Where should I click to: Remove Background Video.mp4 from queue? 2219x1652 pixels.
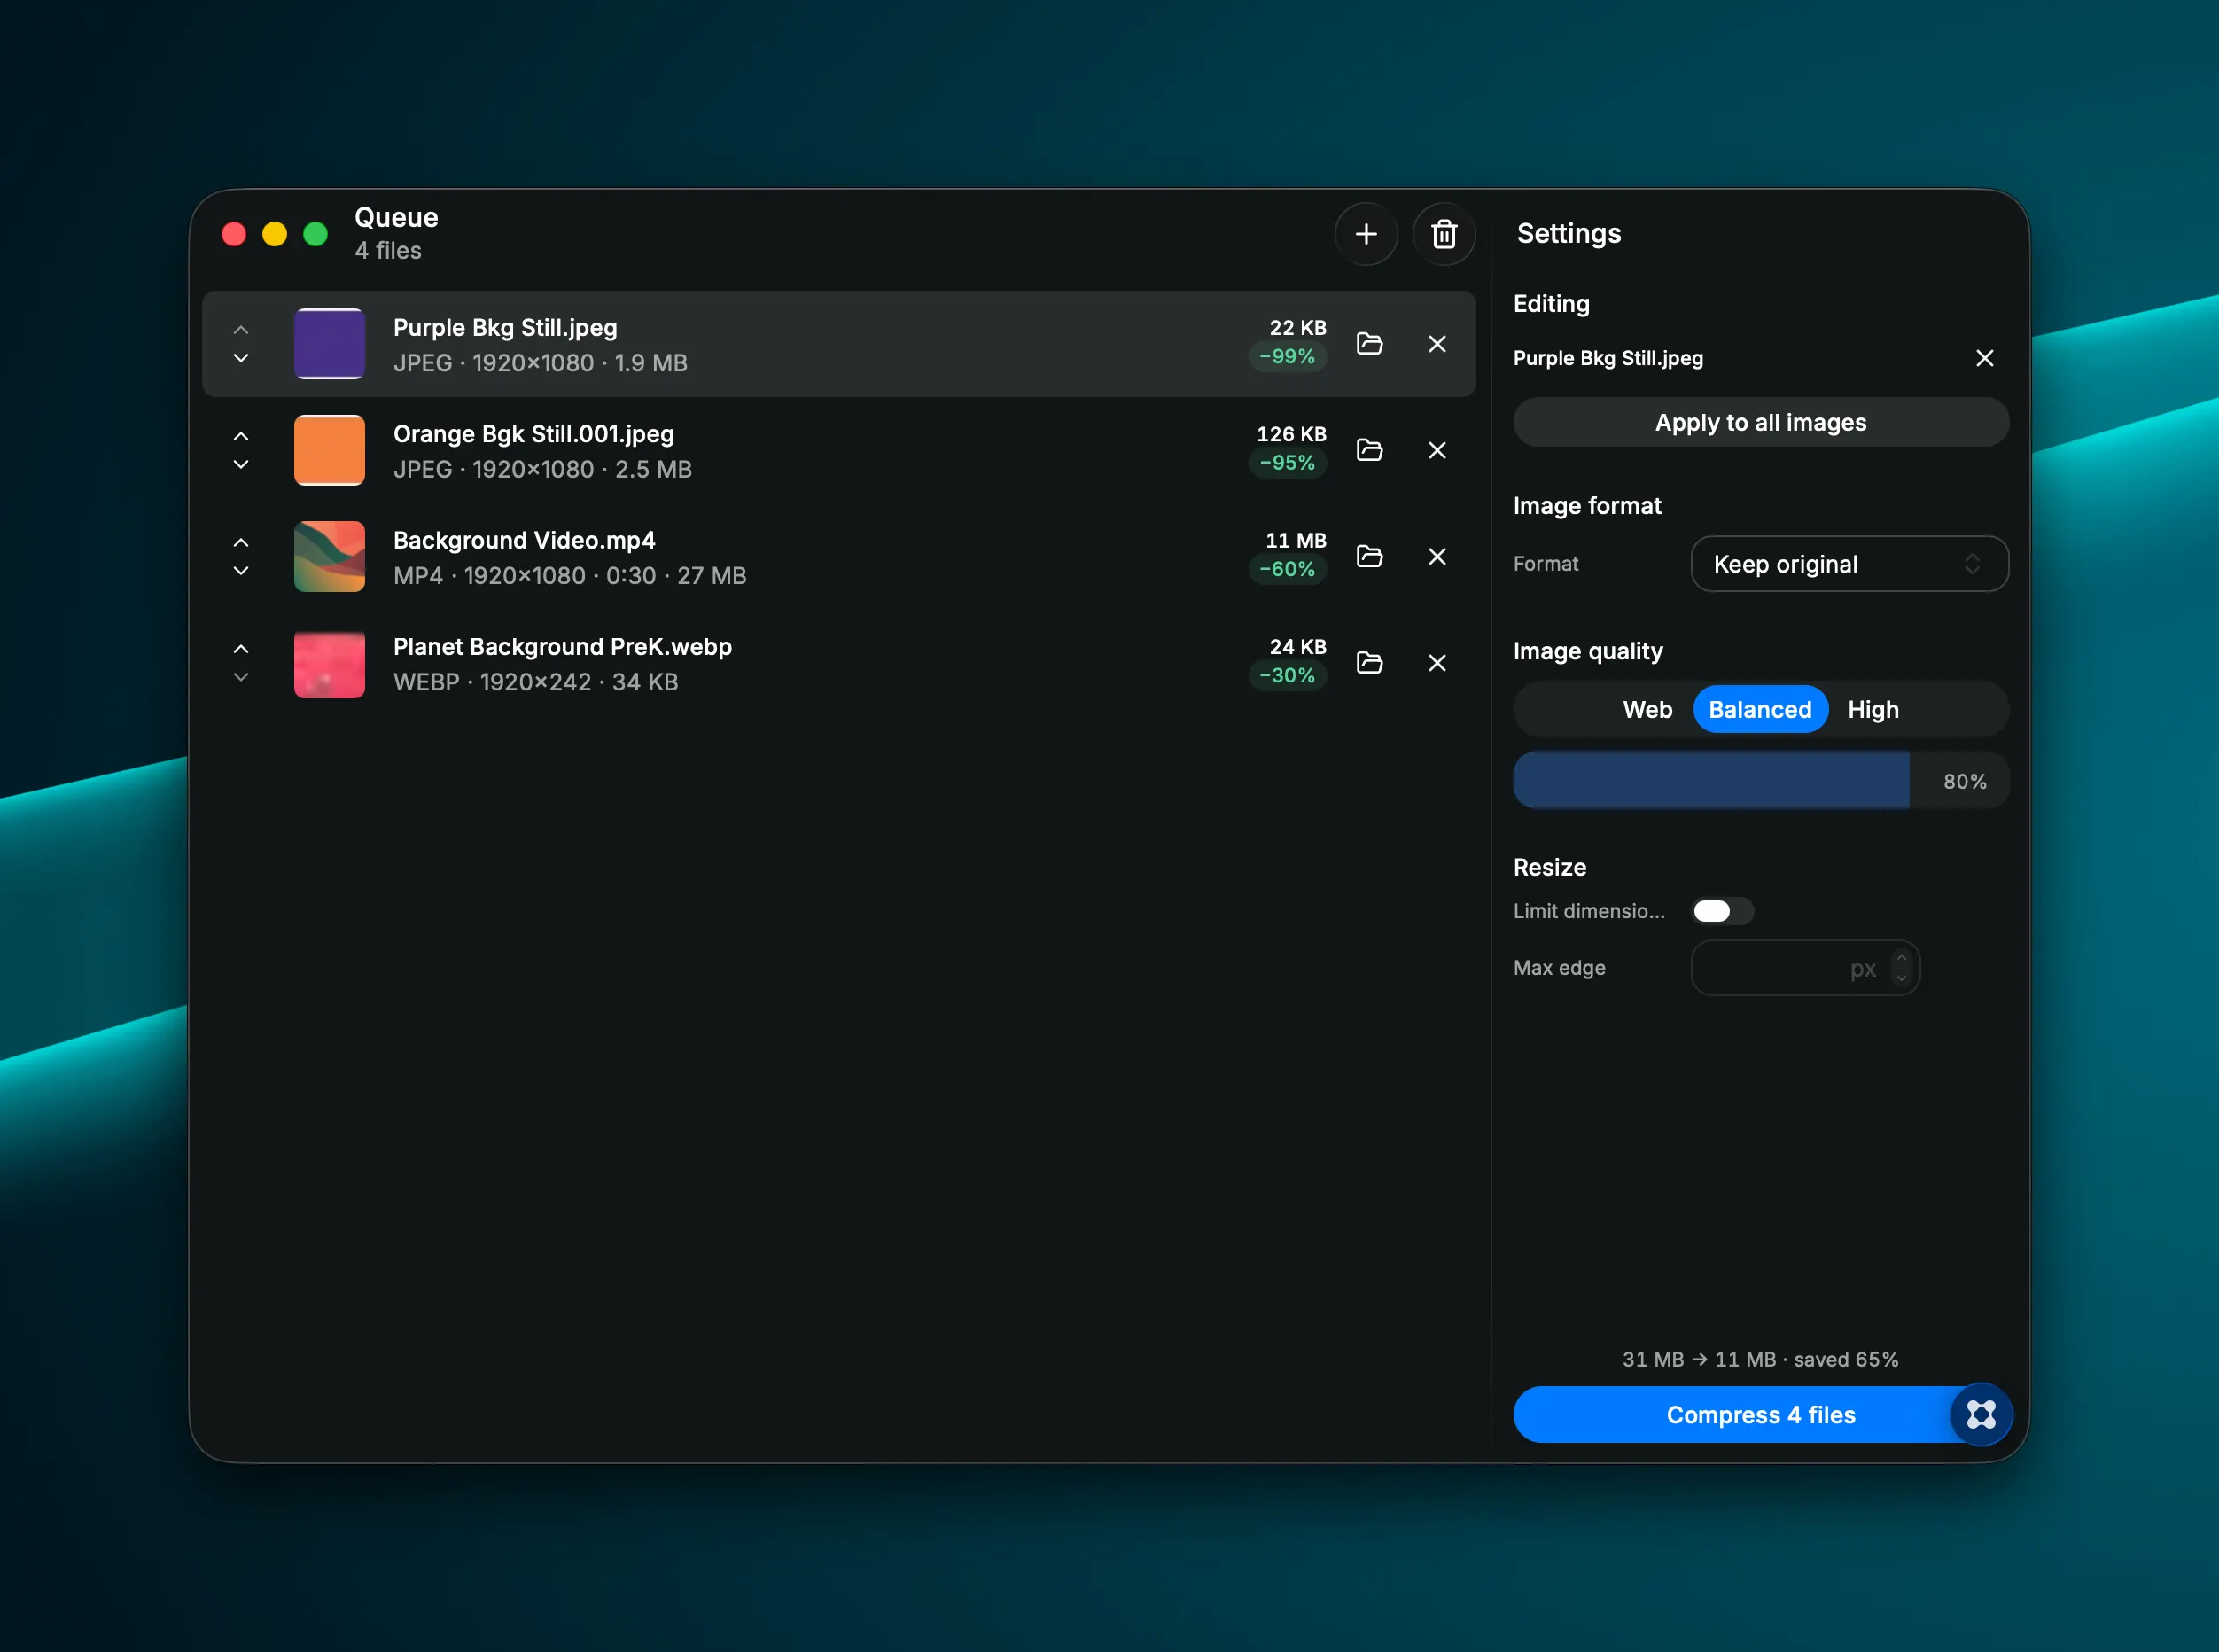(x=1437, y=556)
